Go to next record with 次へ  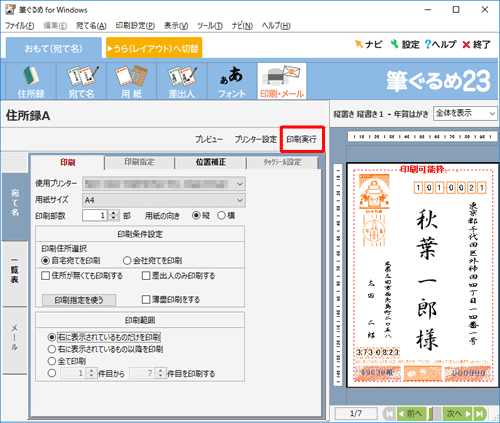458,414
